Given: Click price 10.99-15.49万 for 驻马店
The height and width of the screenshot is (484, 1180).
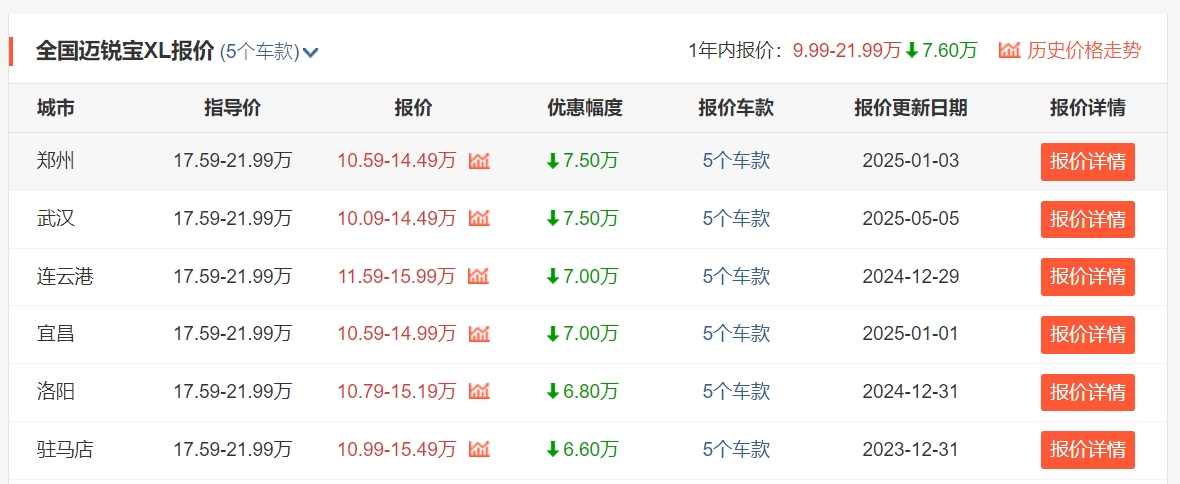Looking at the screenshot, I should 397,449.
